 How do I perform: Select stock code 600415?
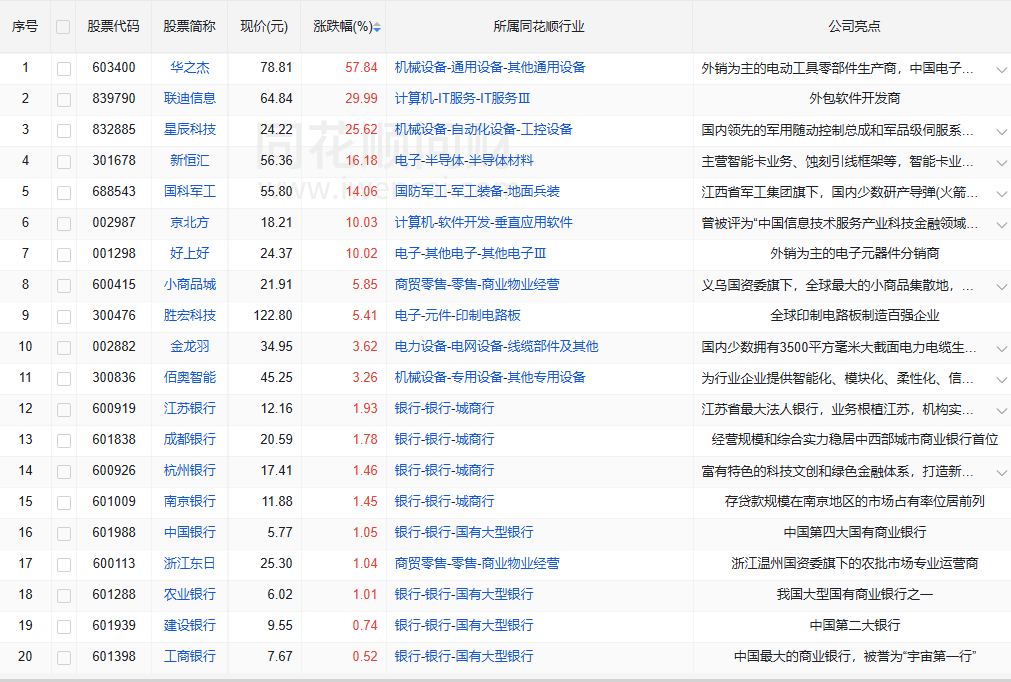(114, 284)
